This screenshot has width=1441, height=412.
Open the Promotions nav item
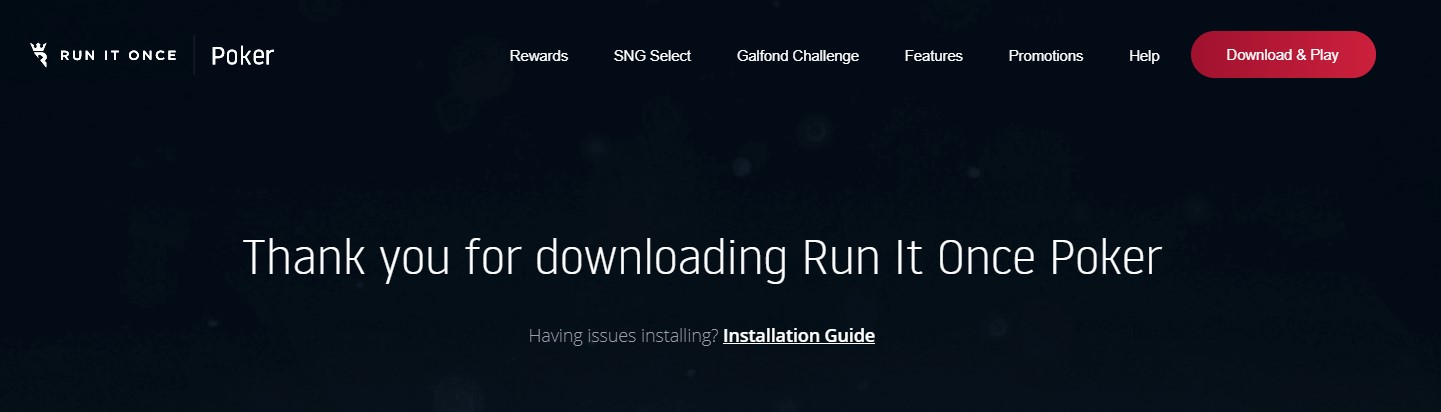[x=1045, y=56]
